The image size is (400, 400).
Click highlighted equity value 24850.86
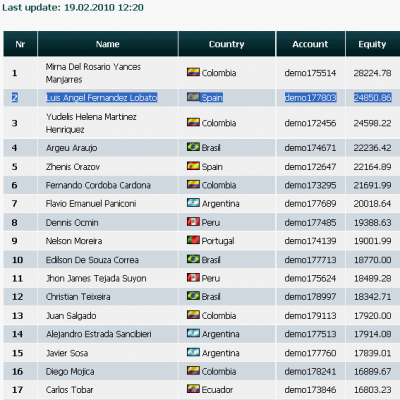click(x=373, y=98)
